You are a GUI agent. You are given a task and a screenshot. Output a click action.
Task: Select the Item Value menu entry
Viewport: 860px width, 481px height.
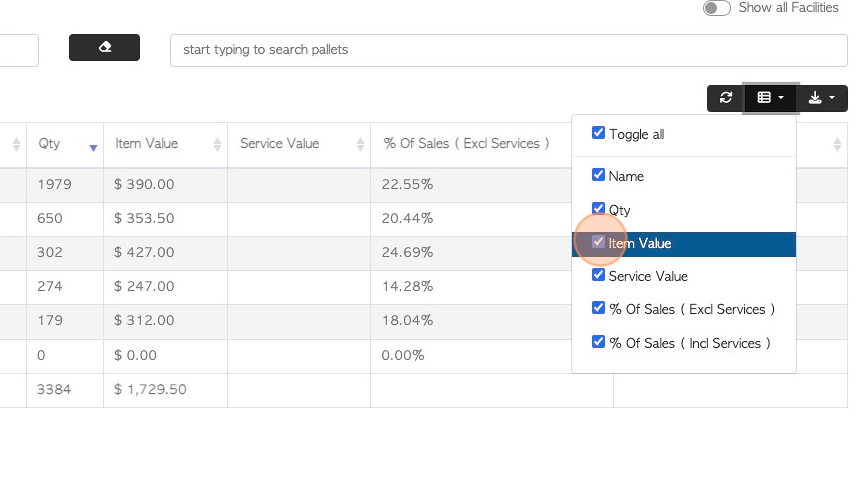point(683,244)
